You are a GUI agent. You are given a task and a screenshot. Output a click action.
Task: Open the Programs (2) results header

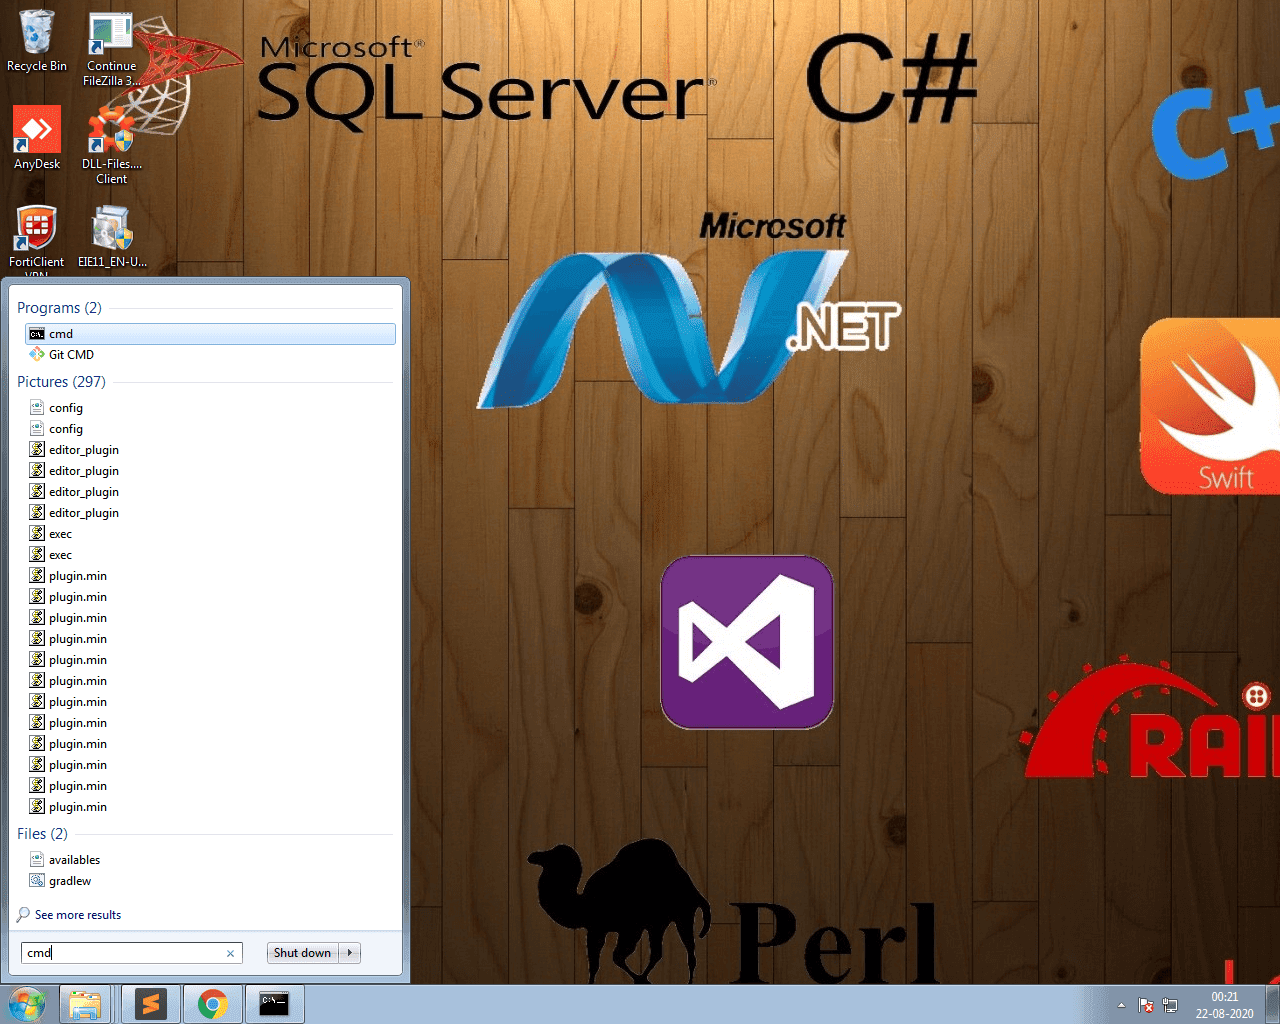click(x=59, y=308)
